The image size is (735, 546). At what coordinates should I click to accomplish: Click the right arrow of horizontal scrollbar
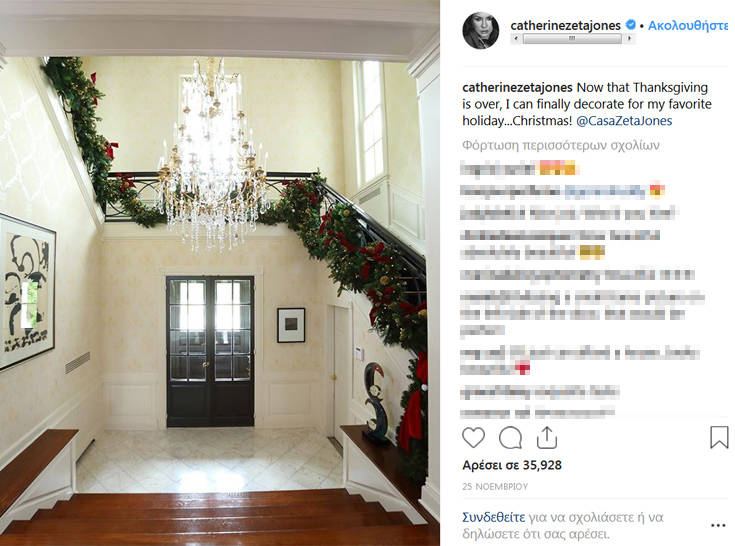(629, 38)
